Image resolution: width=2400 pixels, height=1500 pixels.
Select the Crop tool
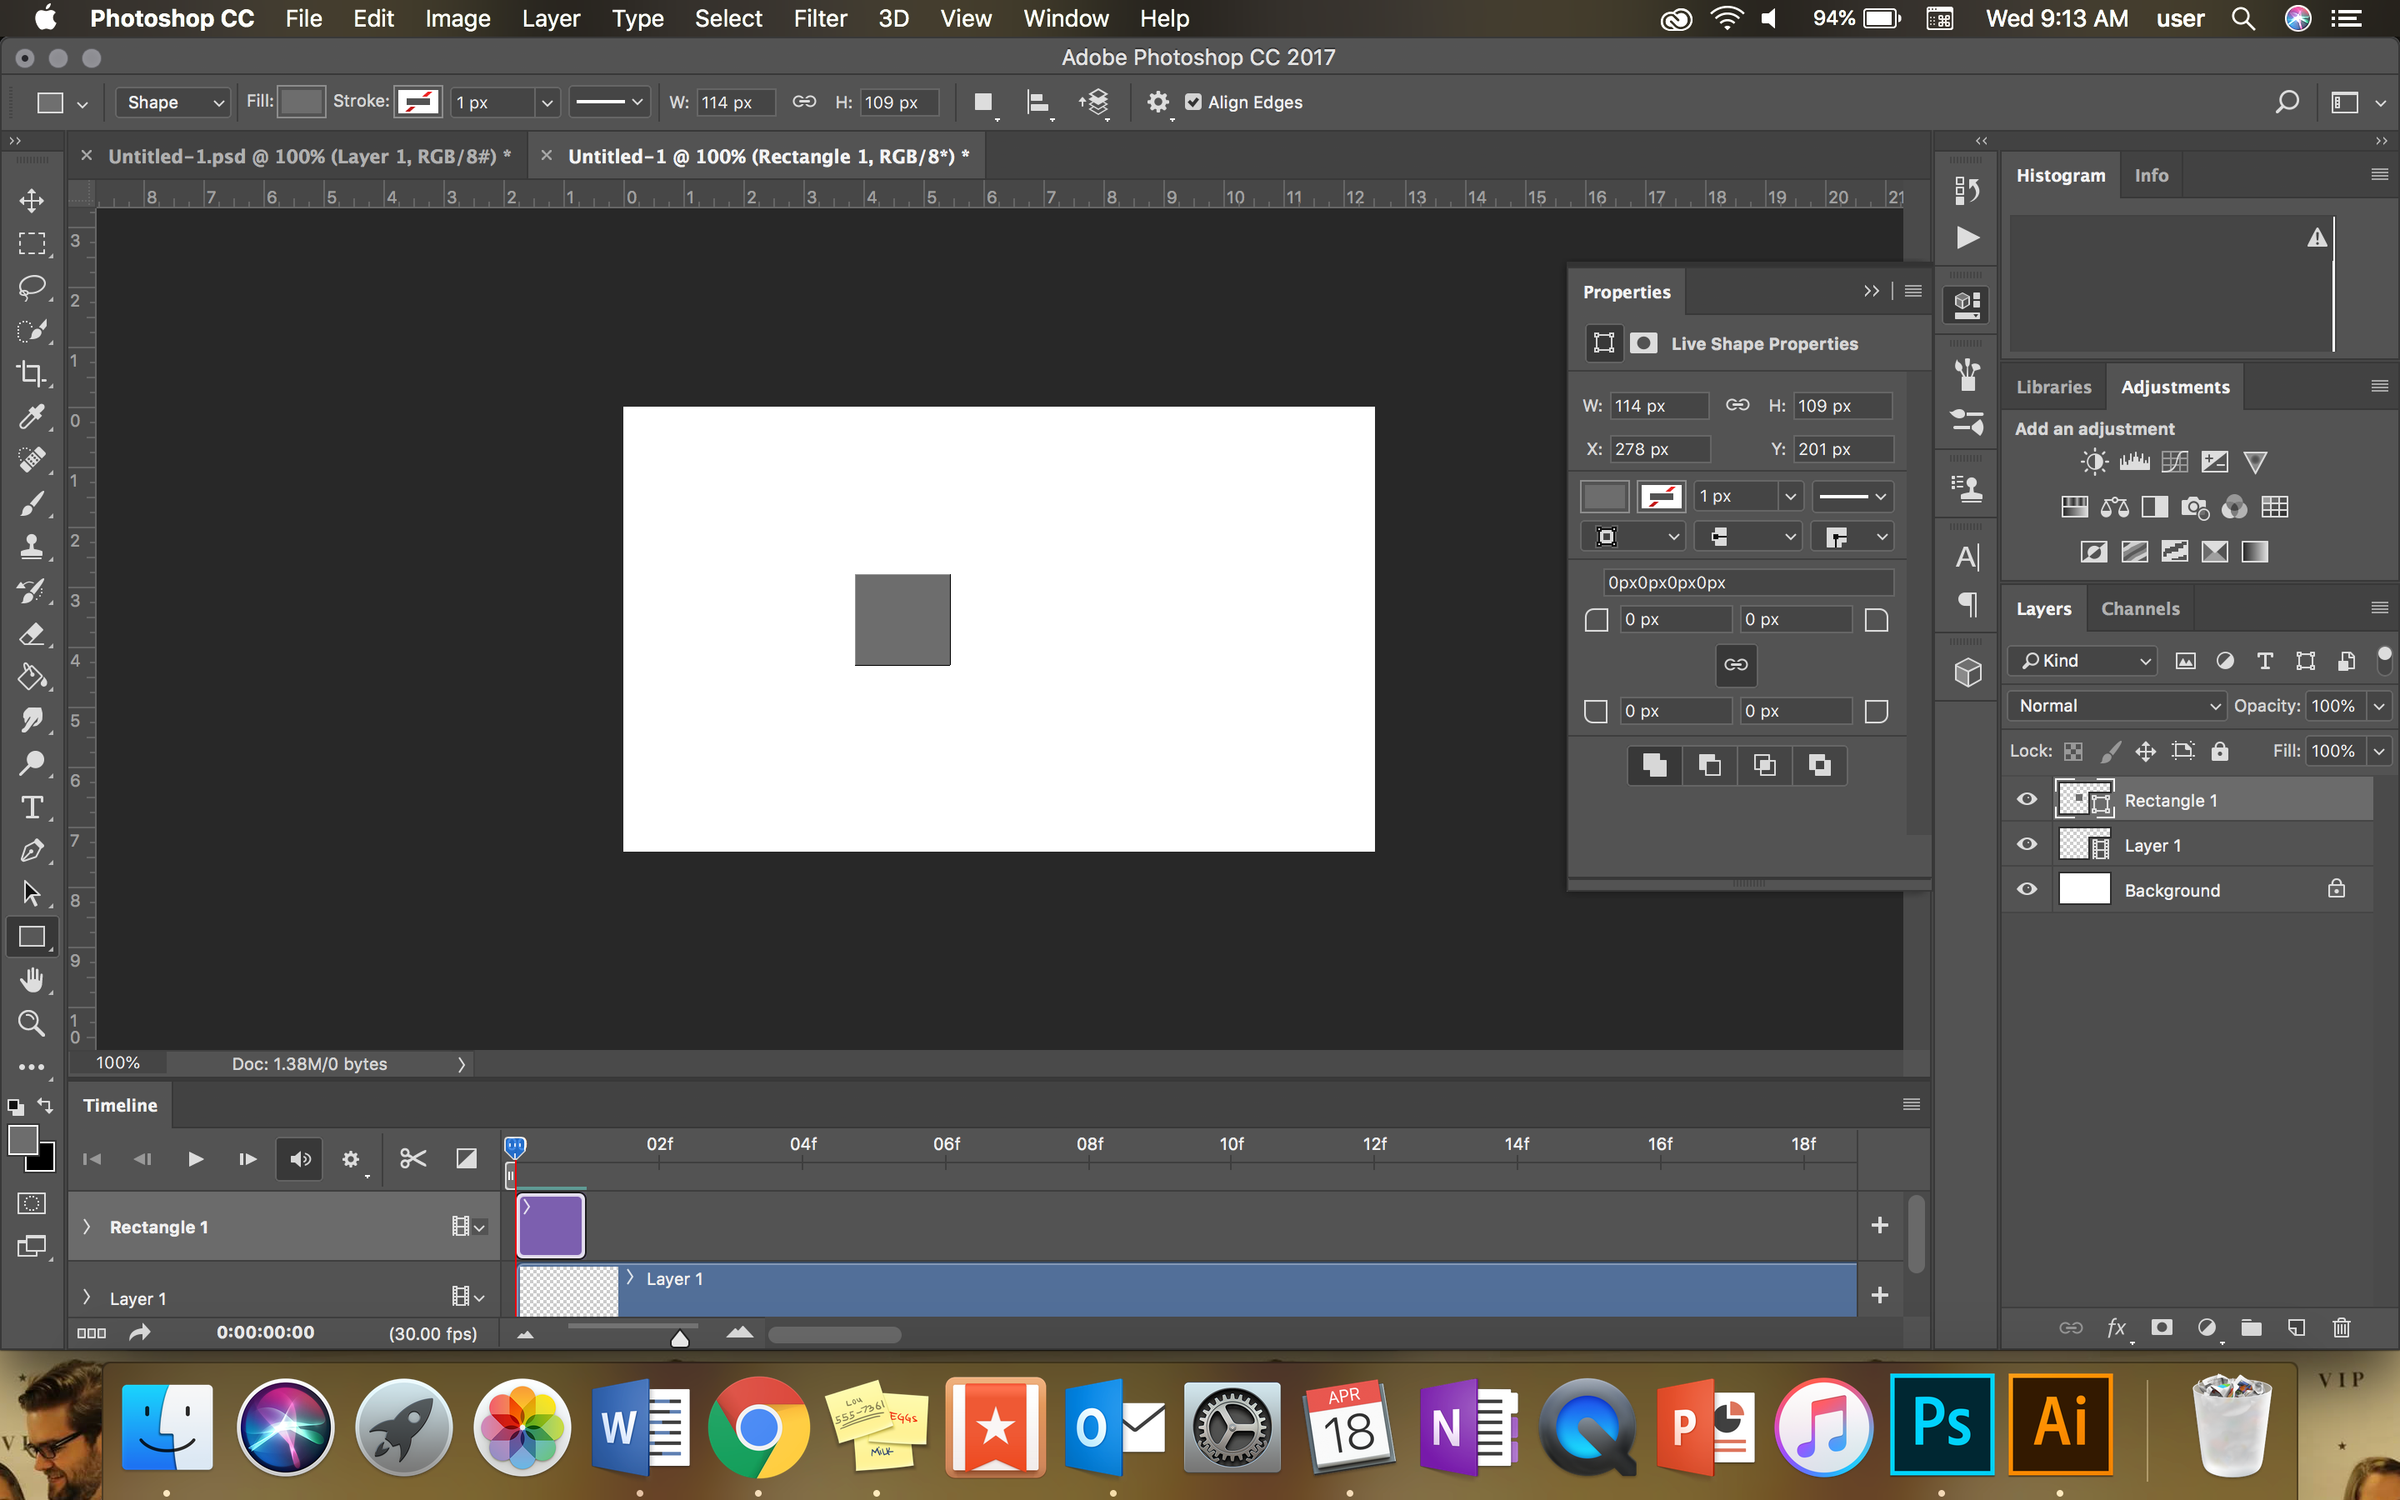[x=32, y=374]
